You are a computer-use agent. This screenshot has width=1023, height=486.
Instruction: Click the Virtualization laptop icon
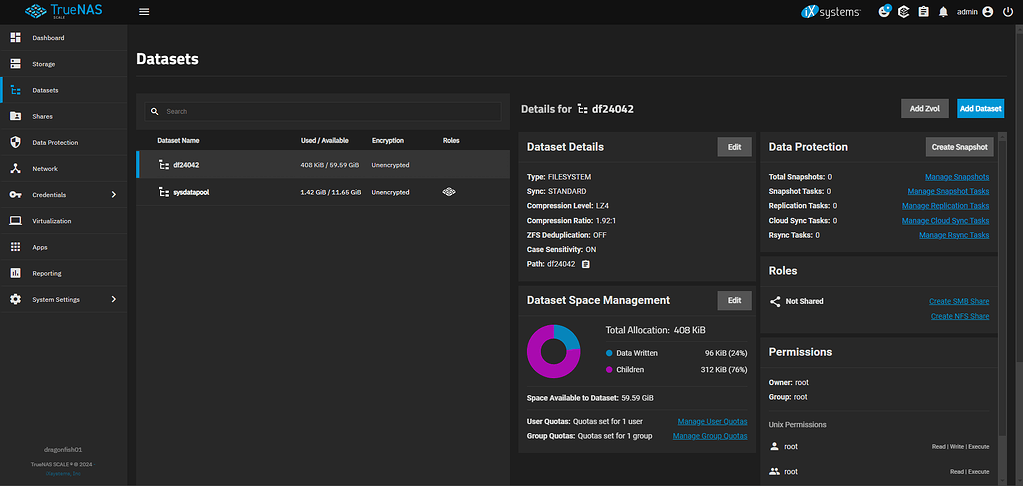[x=16, y=220]
